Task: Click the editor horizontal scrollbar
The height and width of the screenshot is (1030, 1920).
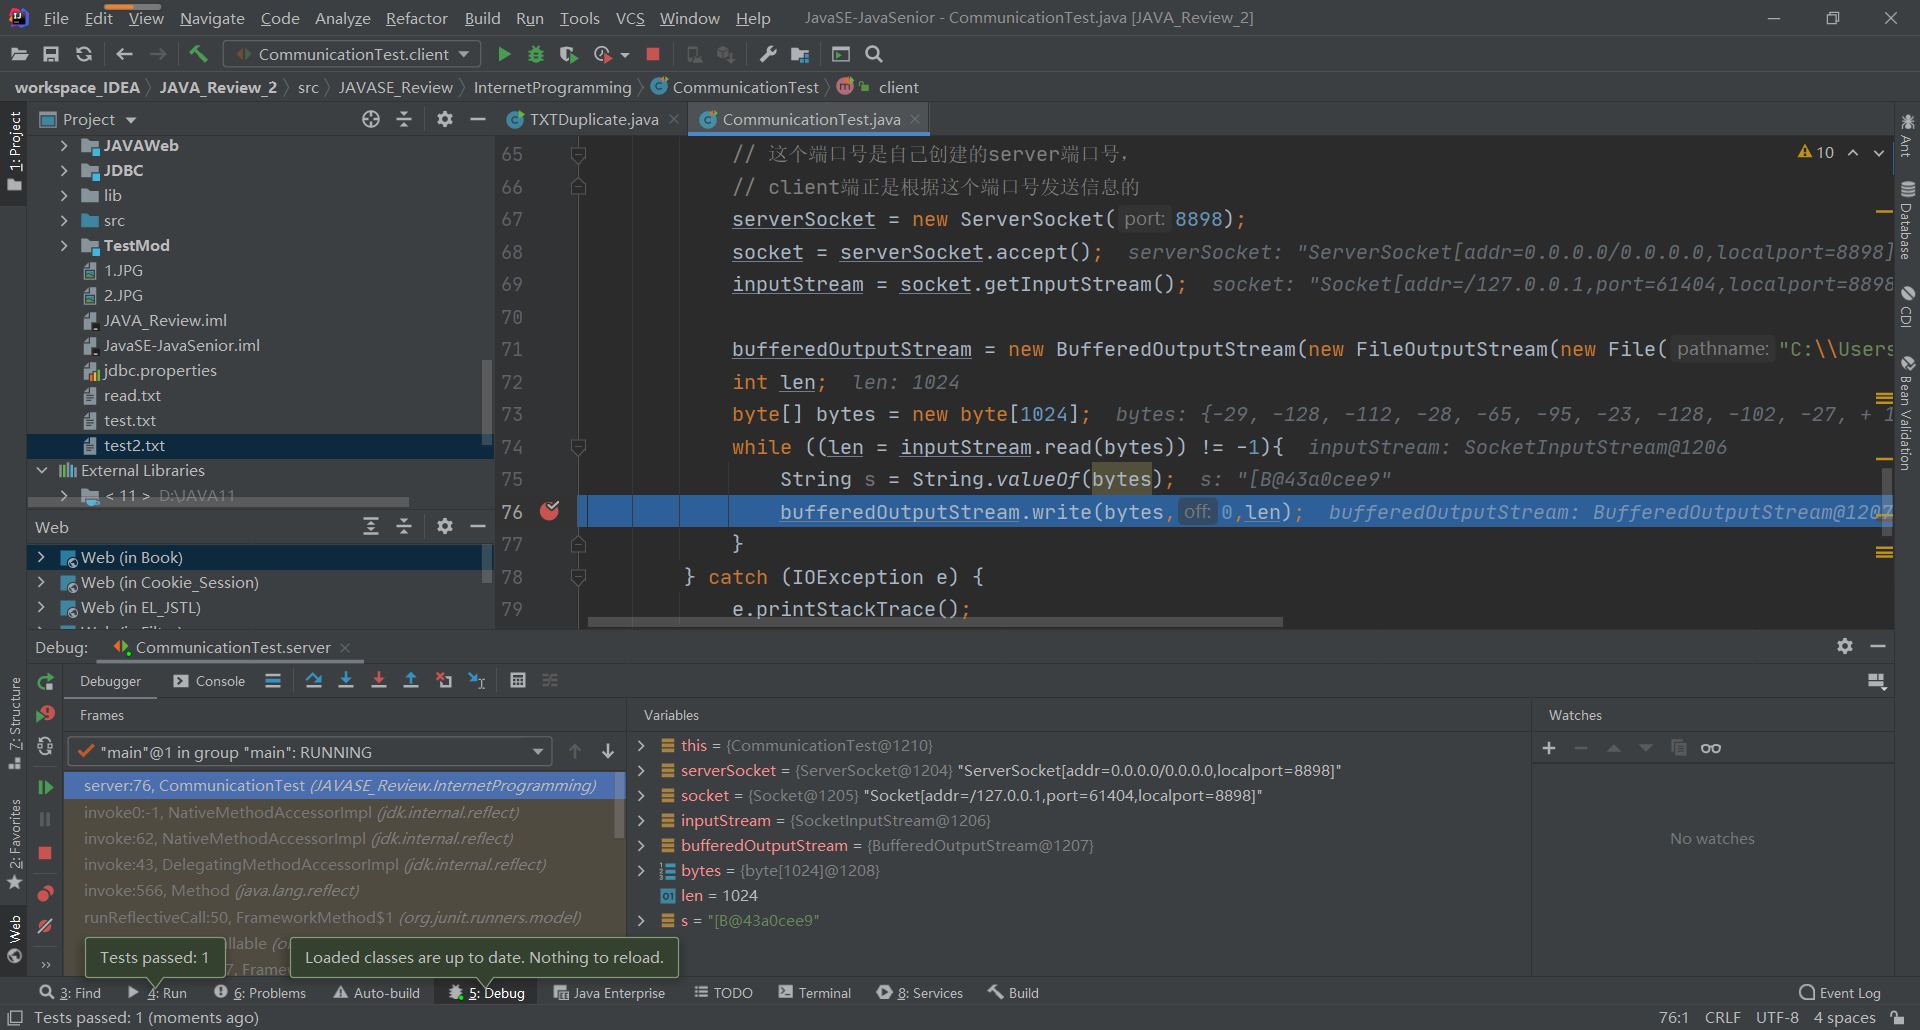Action: point(935,622)
